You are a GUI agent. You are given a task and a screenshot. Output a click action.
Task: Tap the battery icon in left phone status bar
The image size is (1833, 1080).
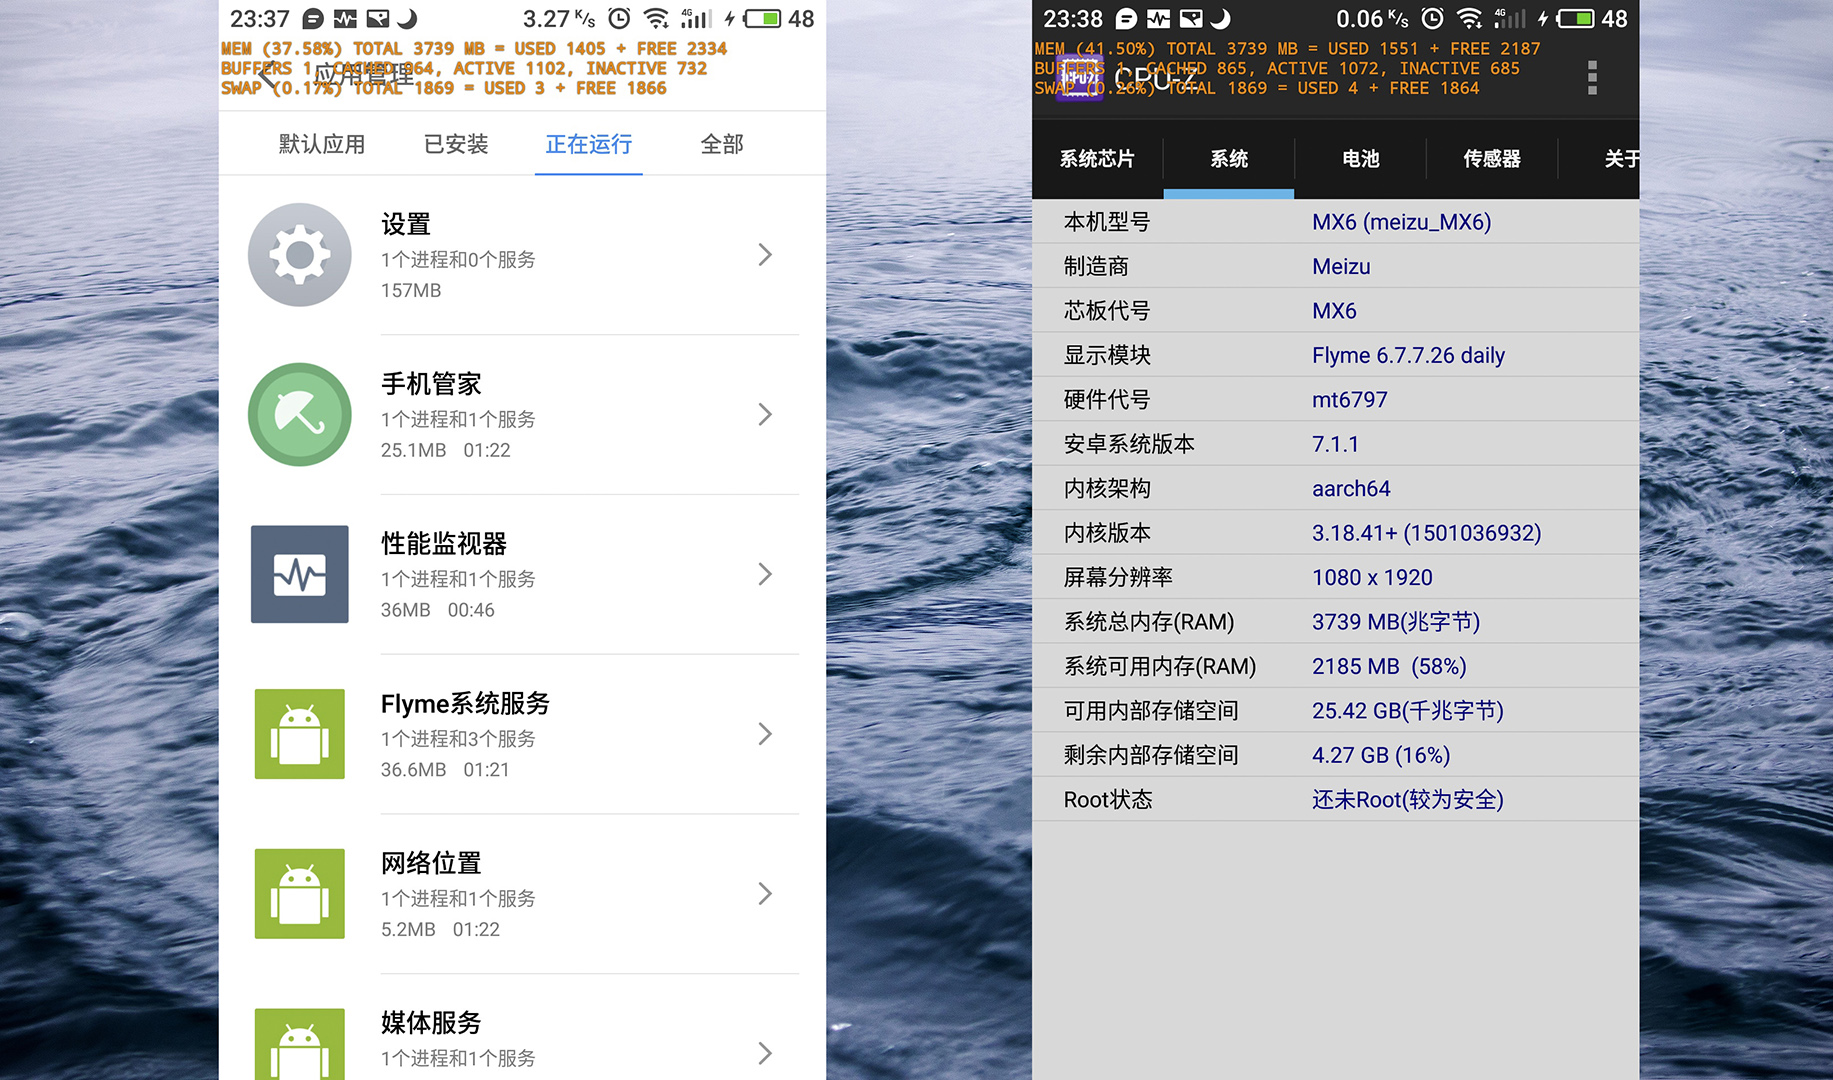762,19
